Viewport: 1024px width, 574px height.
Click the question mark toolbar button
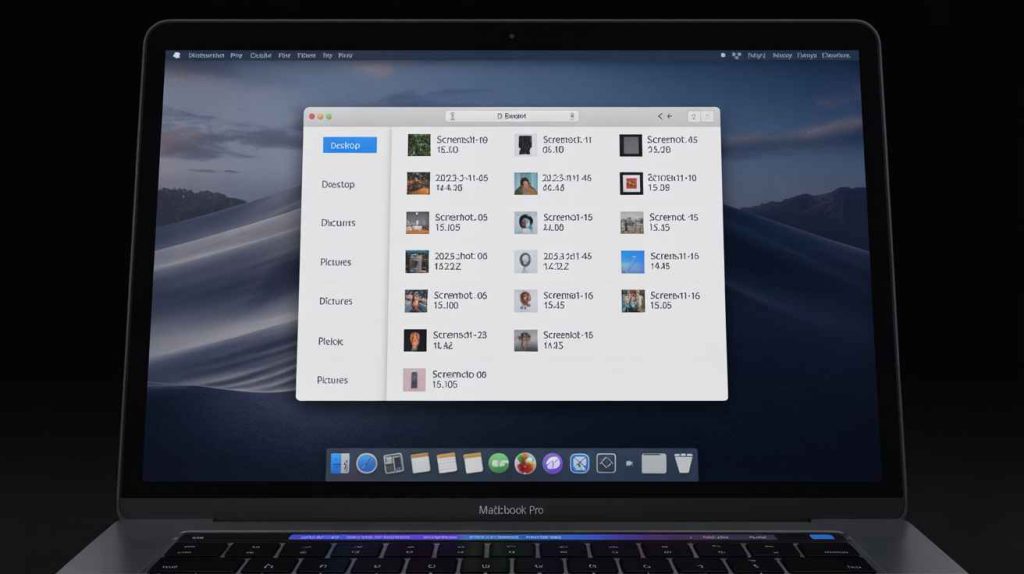694,116
